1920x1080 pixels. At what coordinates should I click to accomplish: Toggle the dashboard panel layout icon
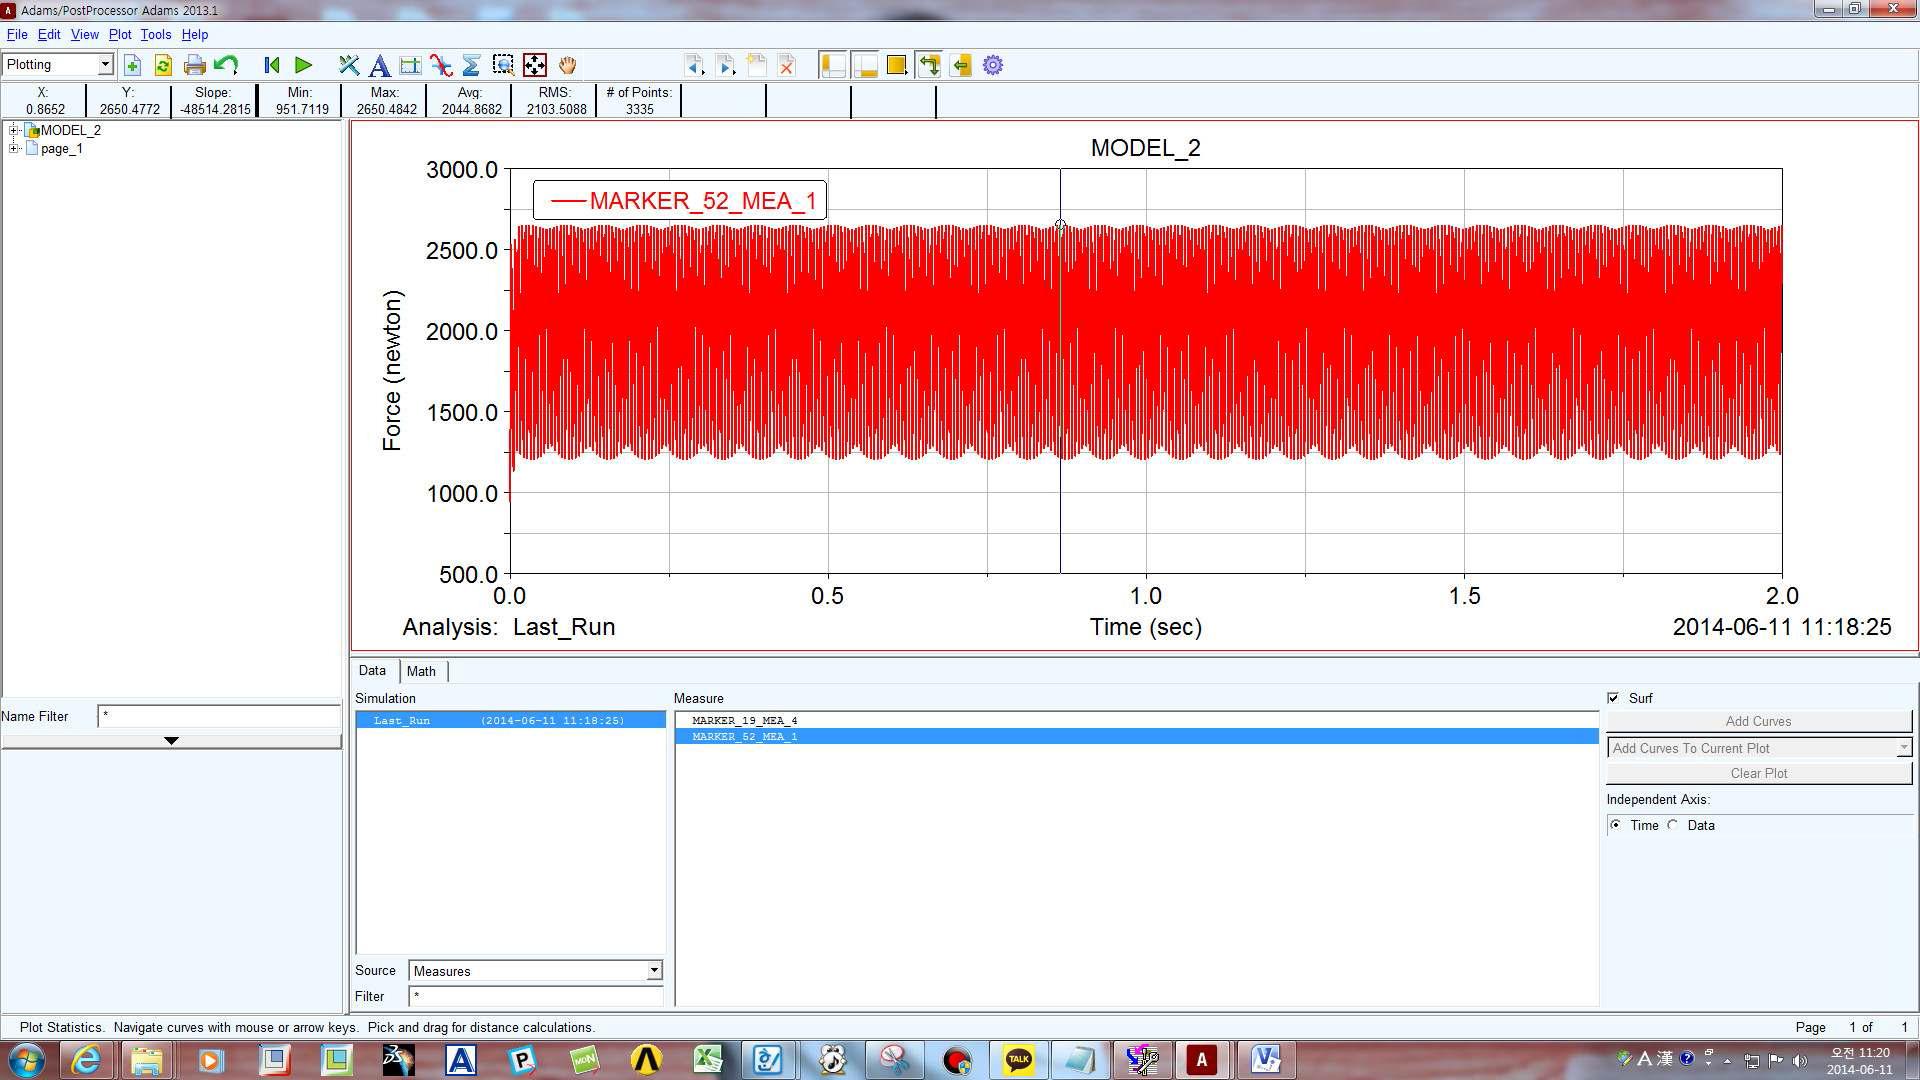(x=865, y=65)
